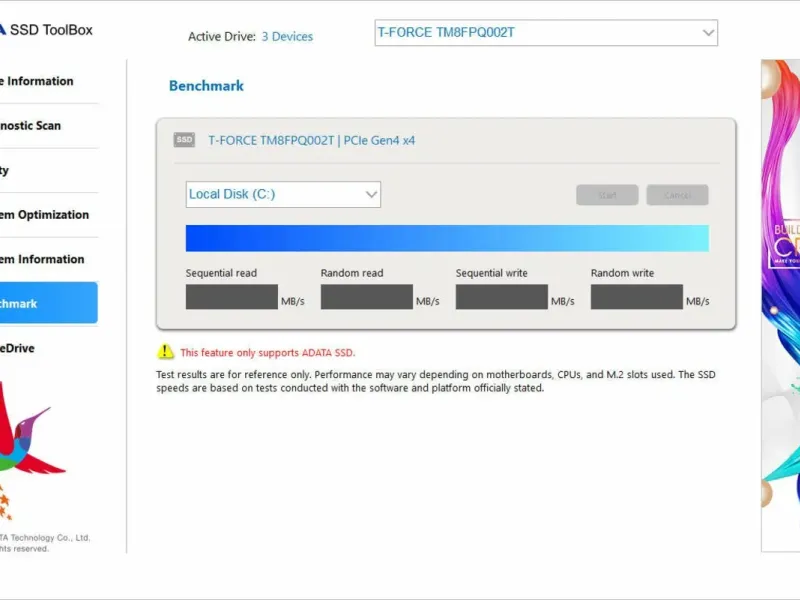
Task: Click the SSD drive icon in benchmark panel
Action: point(184,140)
